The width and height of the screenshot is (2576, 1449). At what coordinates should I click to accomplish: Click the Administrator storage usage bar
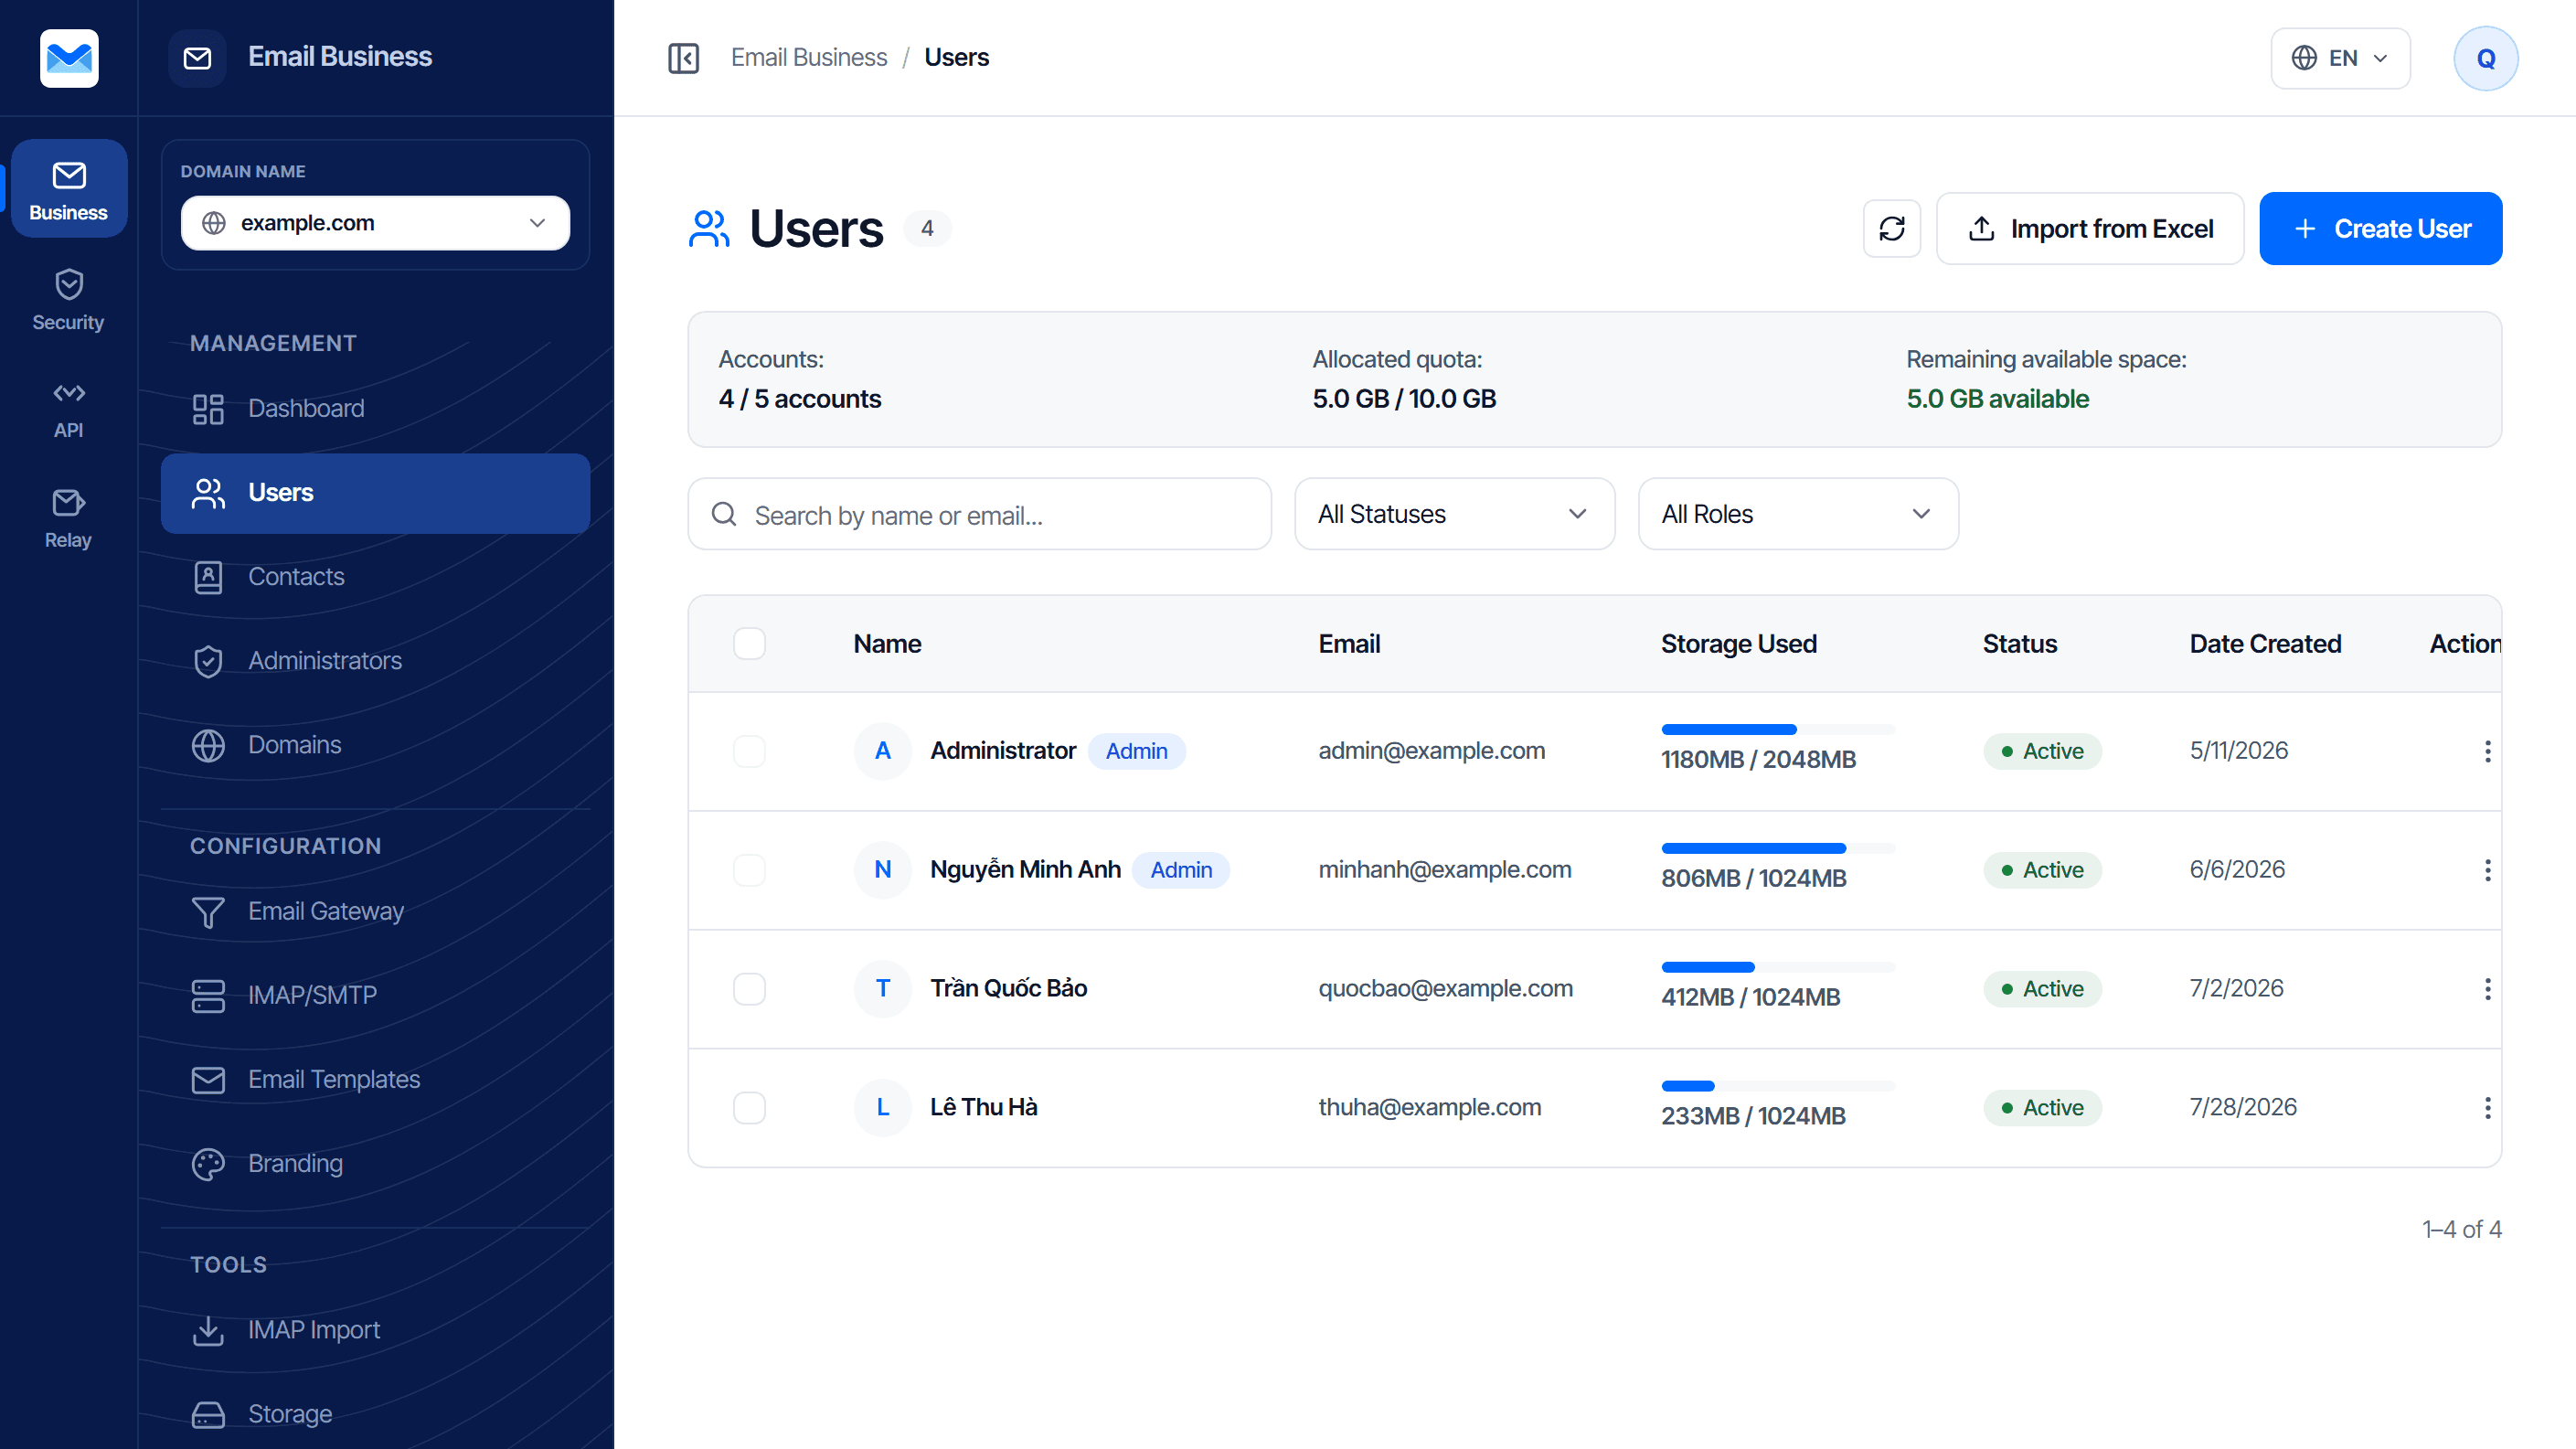1778,729
